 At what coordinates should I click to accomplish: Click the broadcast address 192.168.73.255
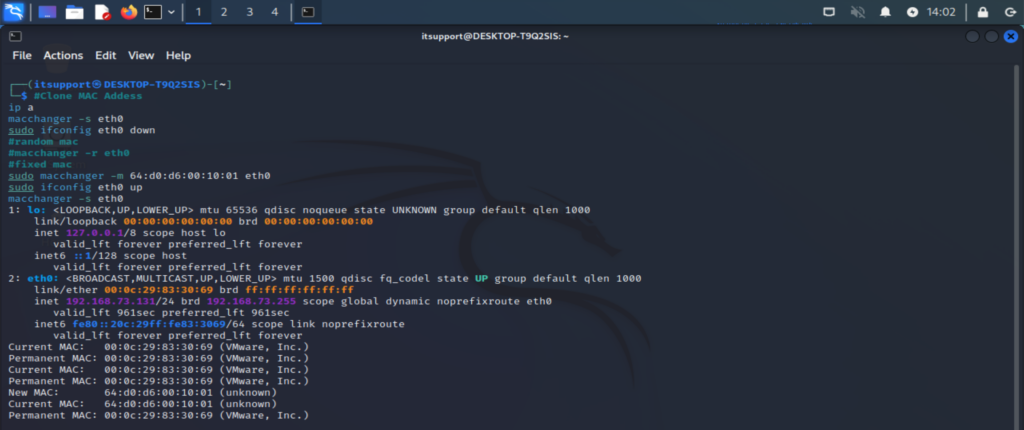tap(251, 301)
